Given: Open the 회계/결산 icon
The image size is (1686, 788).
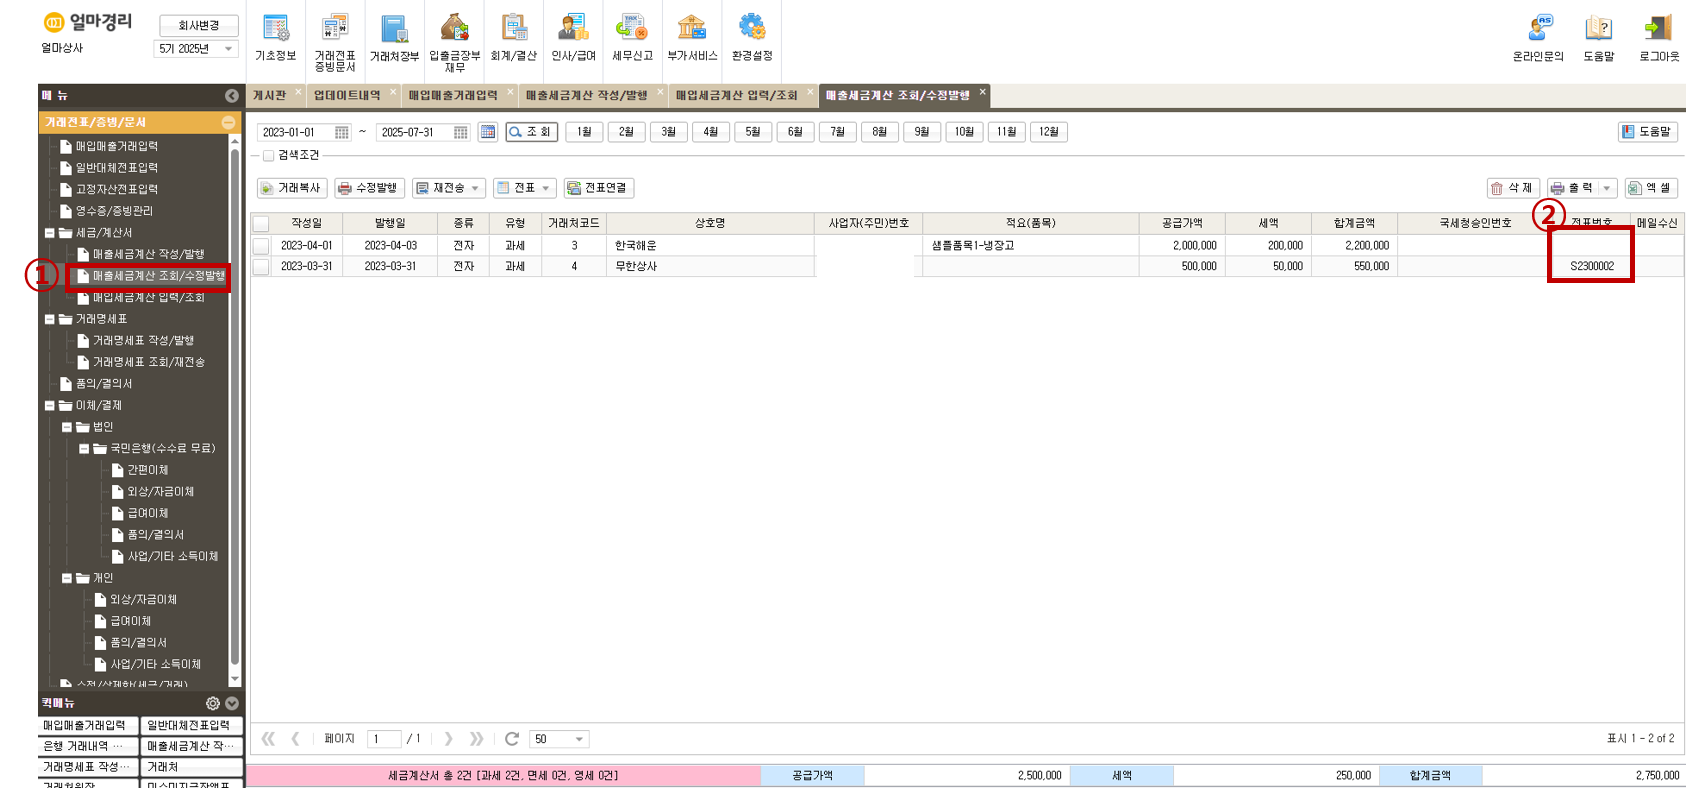Looking at the screenshot, I should [514, 38].
